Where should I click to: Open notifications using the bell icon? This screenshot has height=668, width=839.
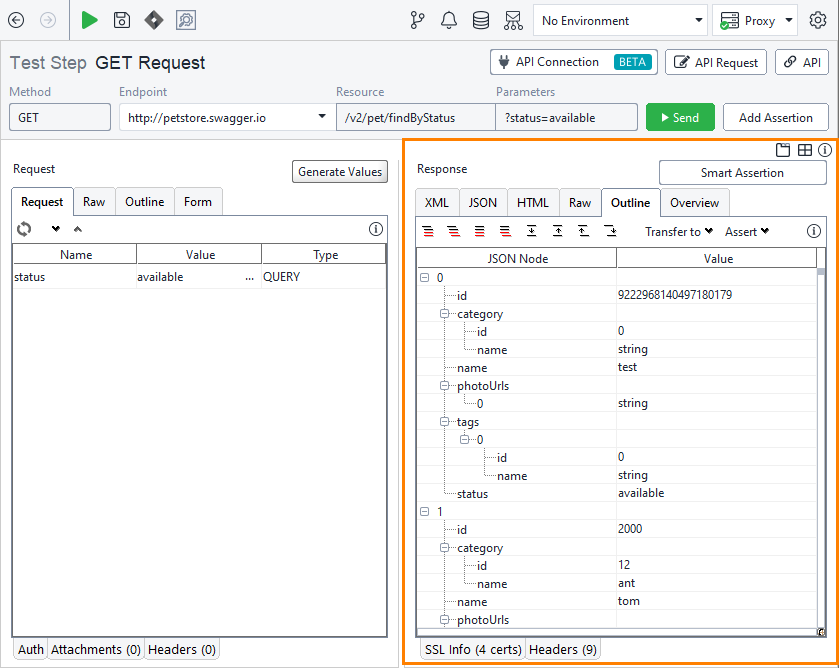(449, 20)
